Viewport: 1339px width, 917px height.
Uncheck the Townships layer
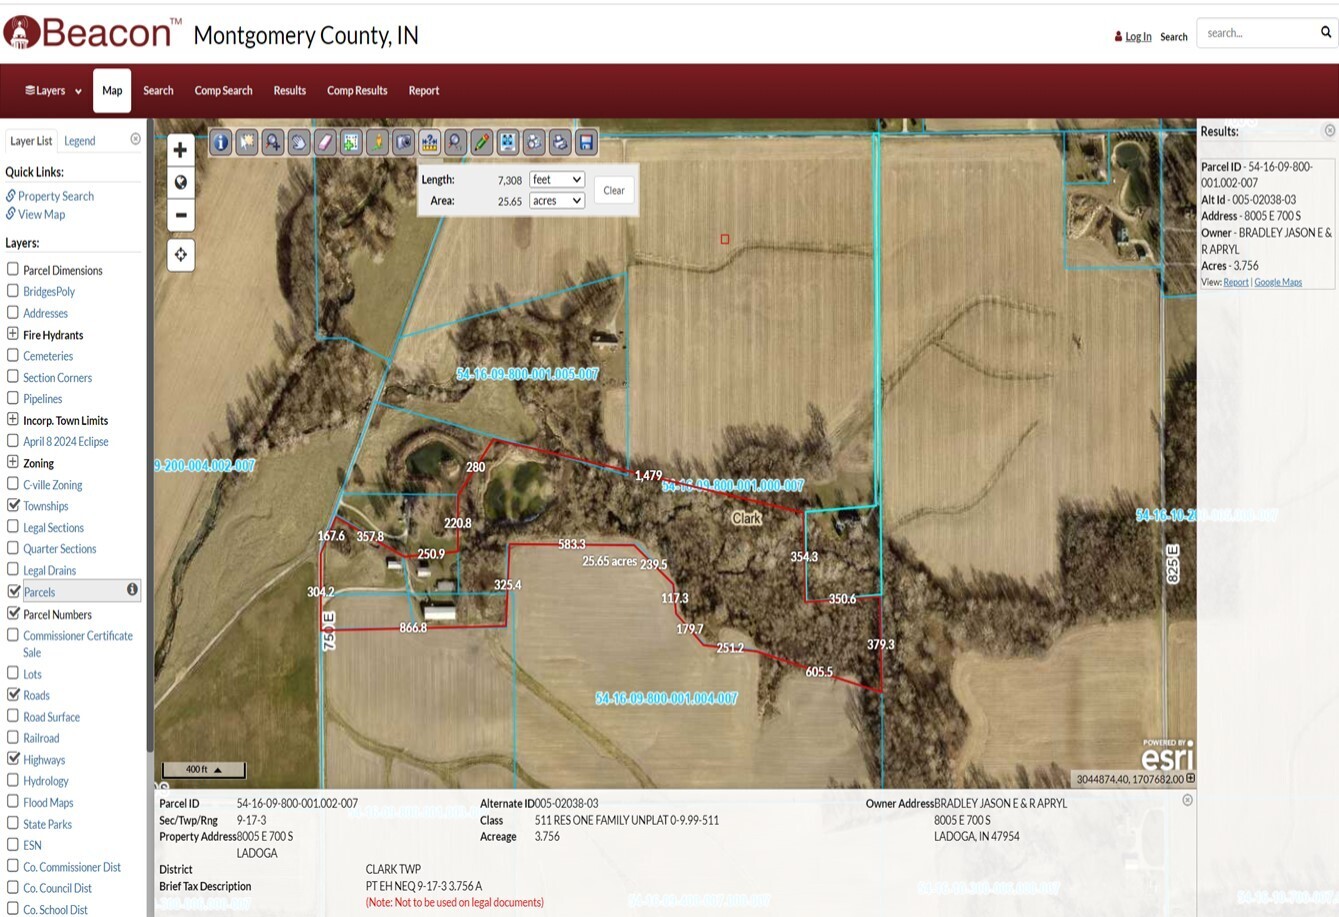click(x=13, y=505)
